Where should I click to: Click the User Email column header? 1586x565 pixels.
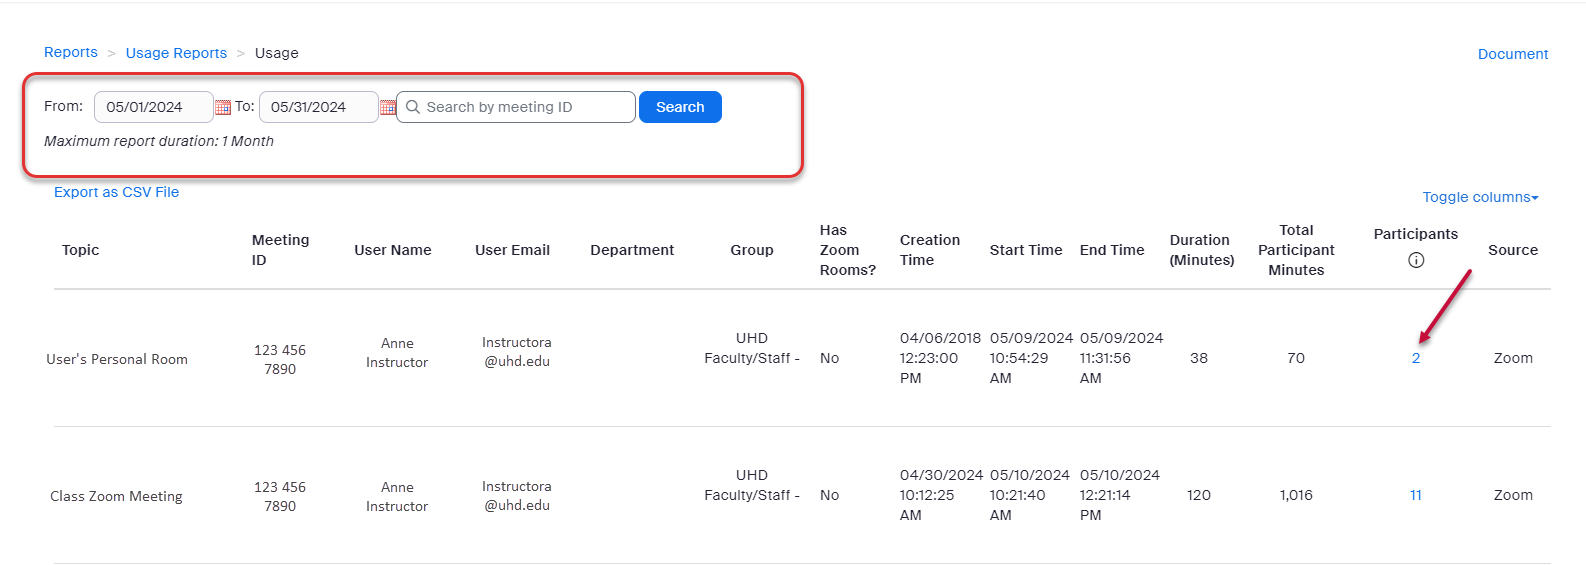click(x=512, y=250)
